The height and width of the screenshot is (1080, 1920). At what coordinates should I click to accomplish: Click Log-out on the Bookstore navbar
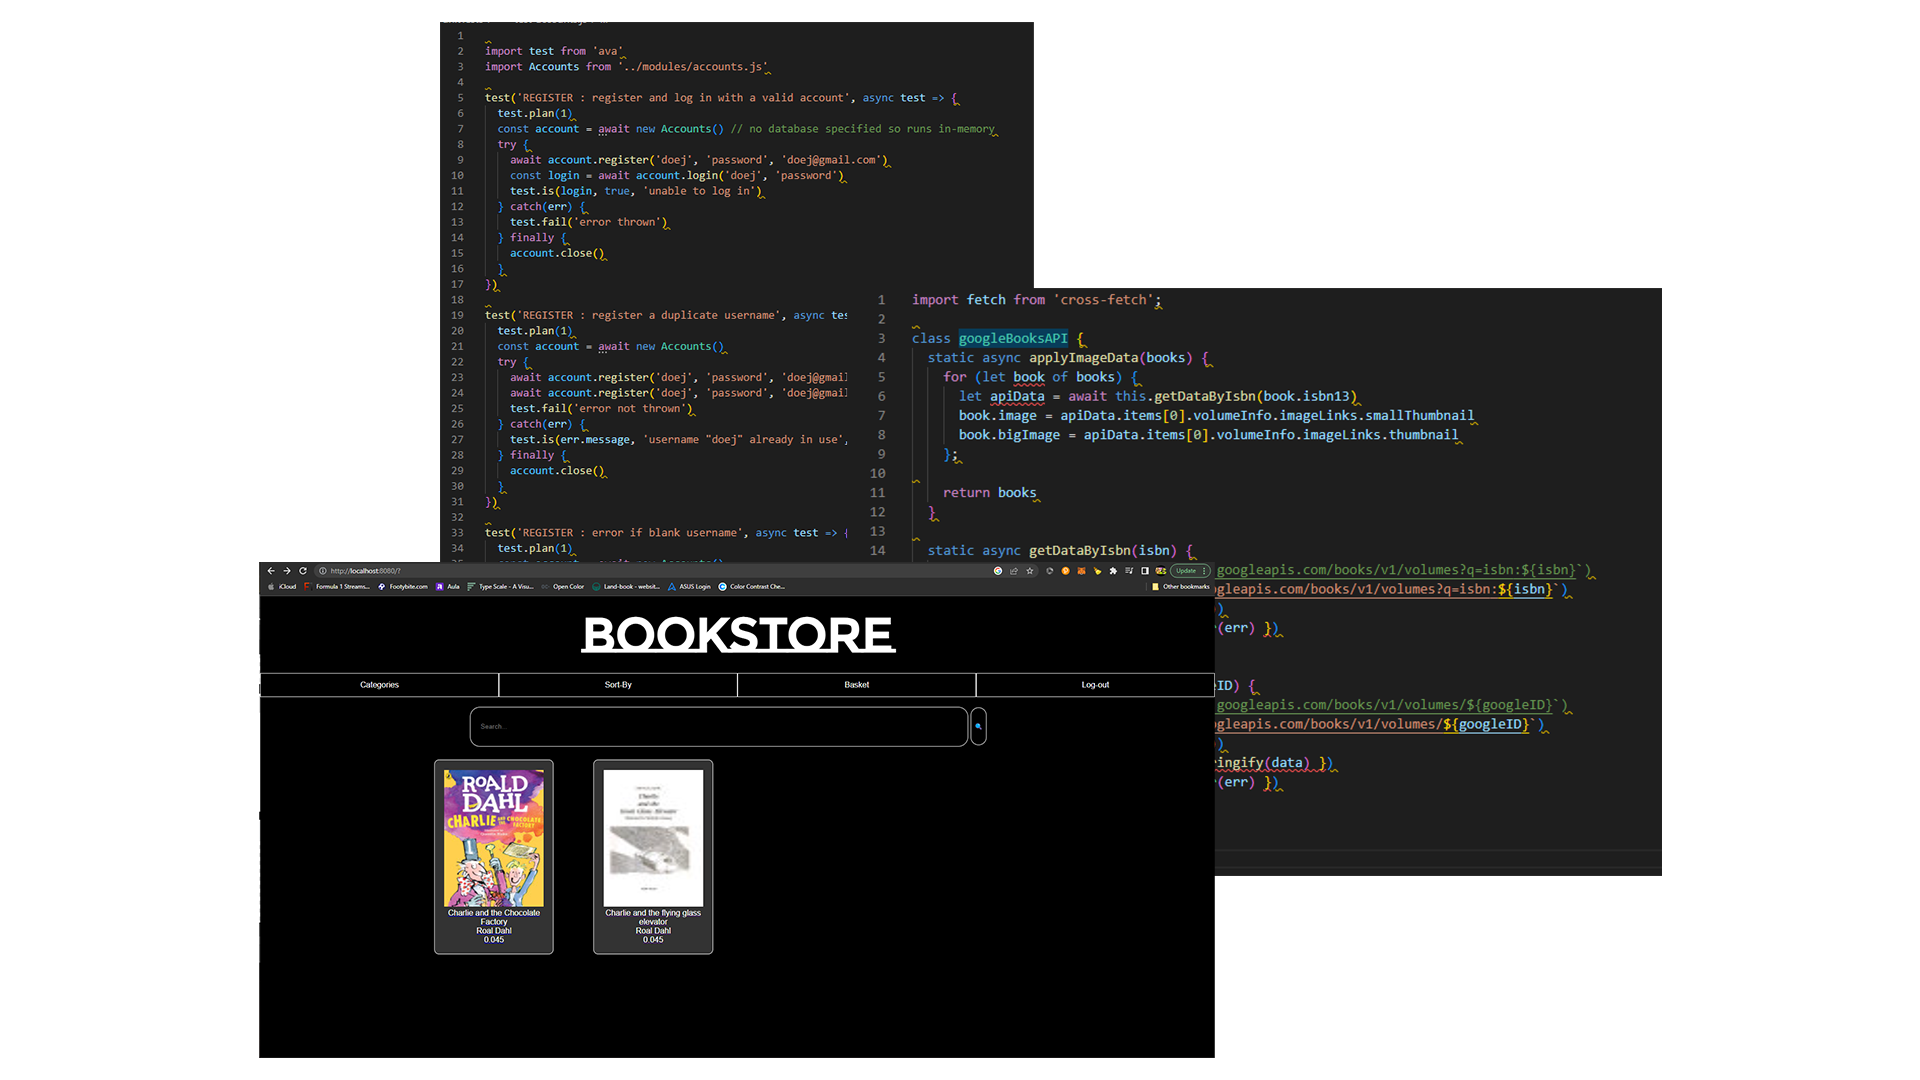(1095, 685)
